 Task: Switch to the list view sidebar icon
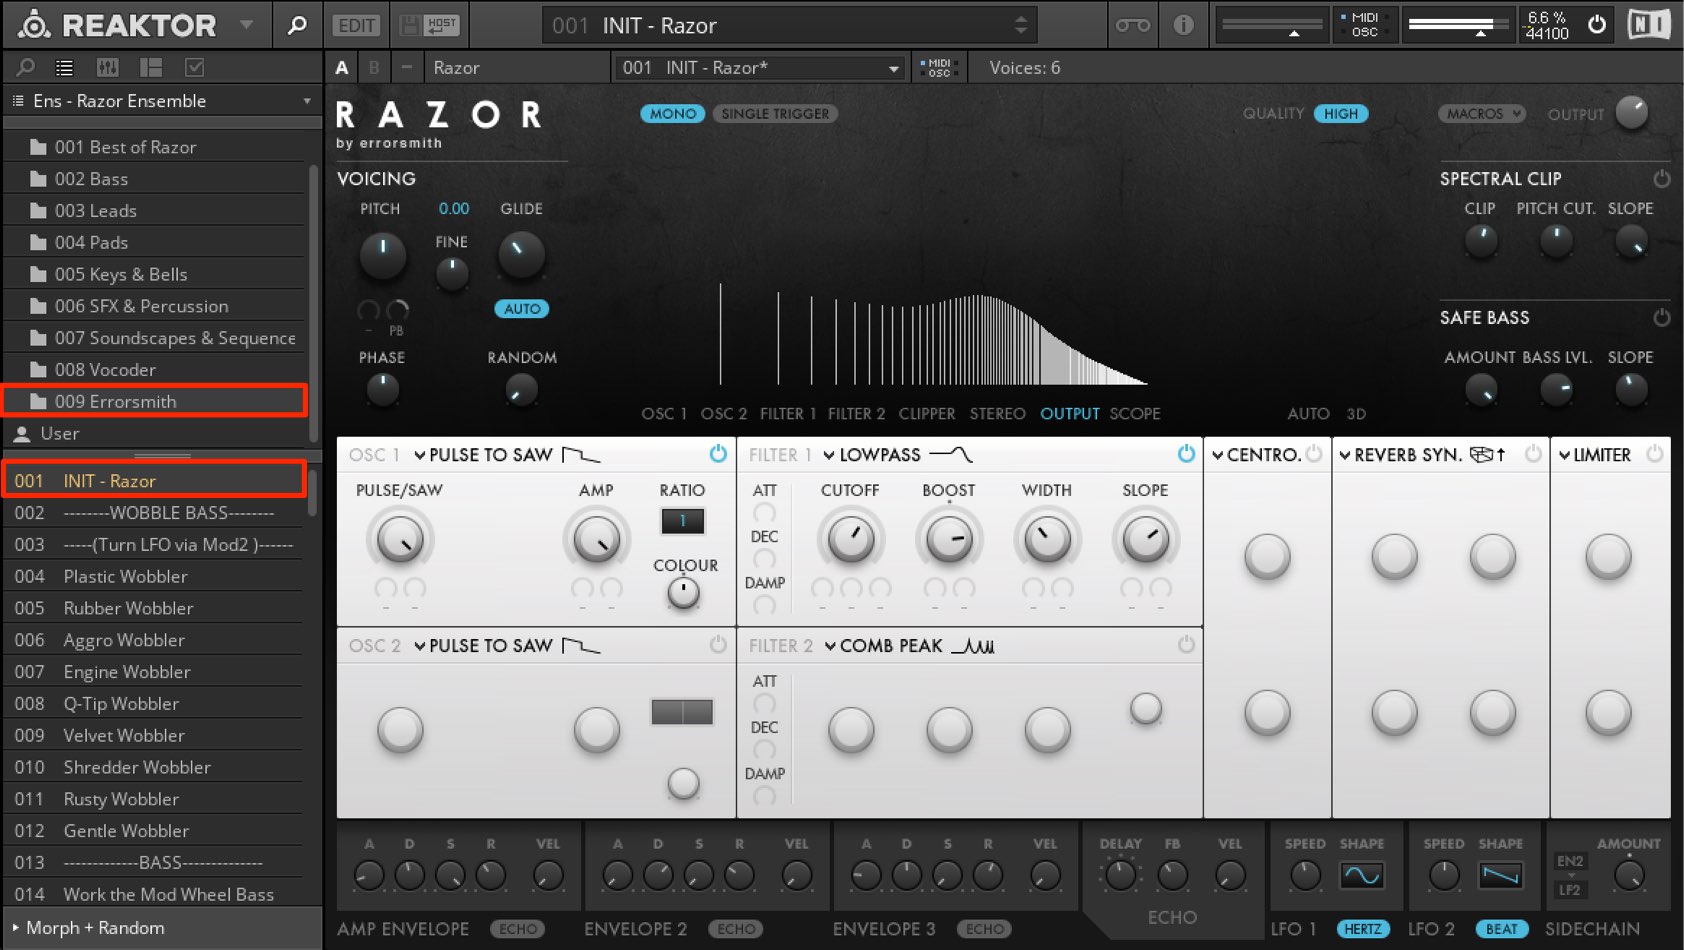(x=64, y=67)
